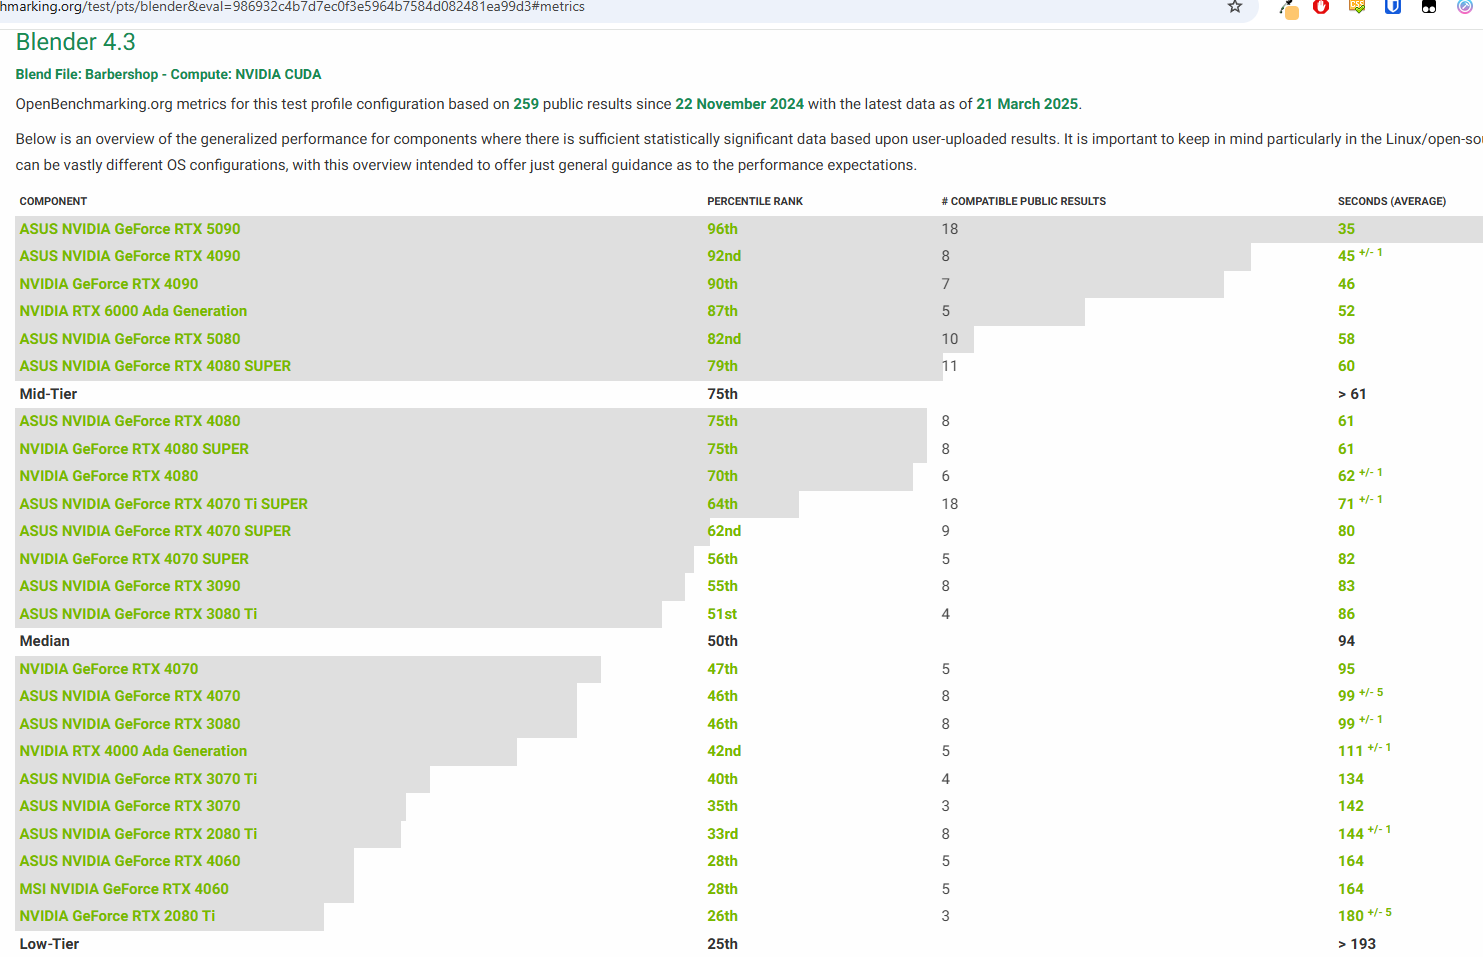Click the '80' seconds value

coord(1346,531)
